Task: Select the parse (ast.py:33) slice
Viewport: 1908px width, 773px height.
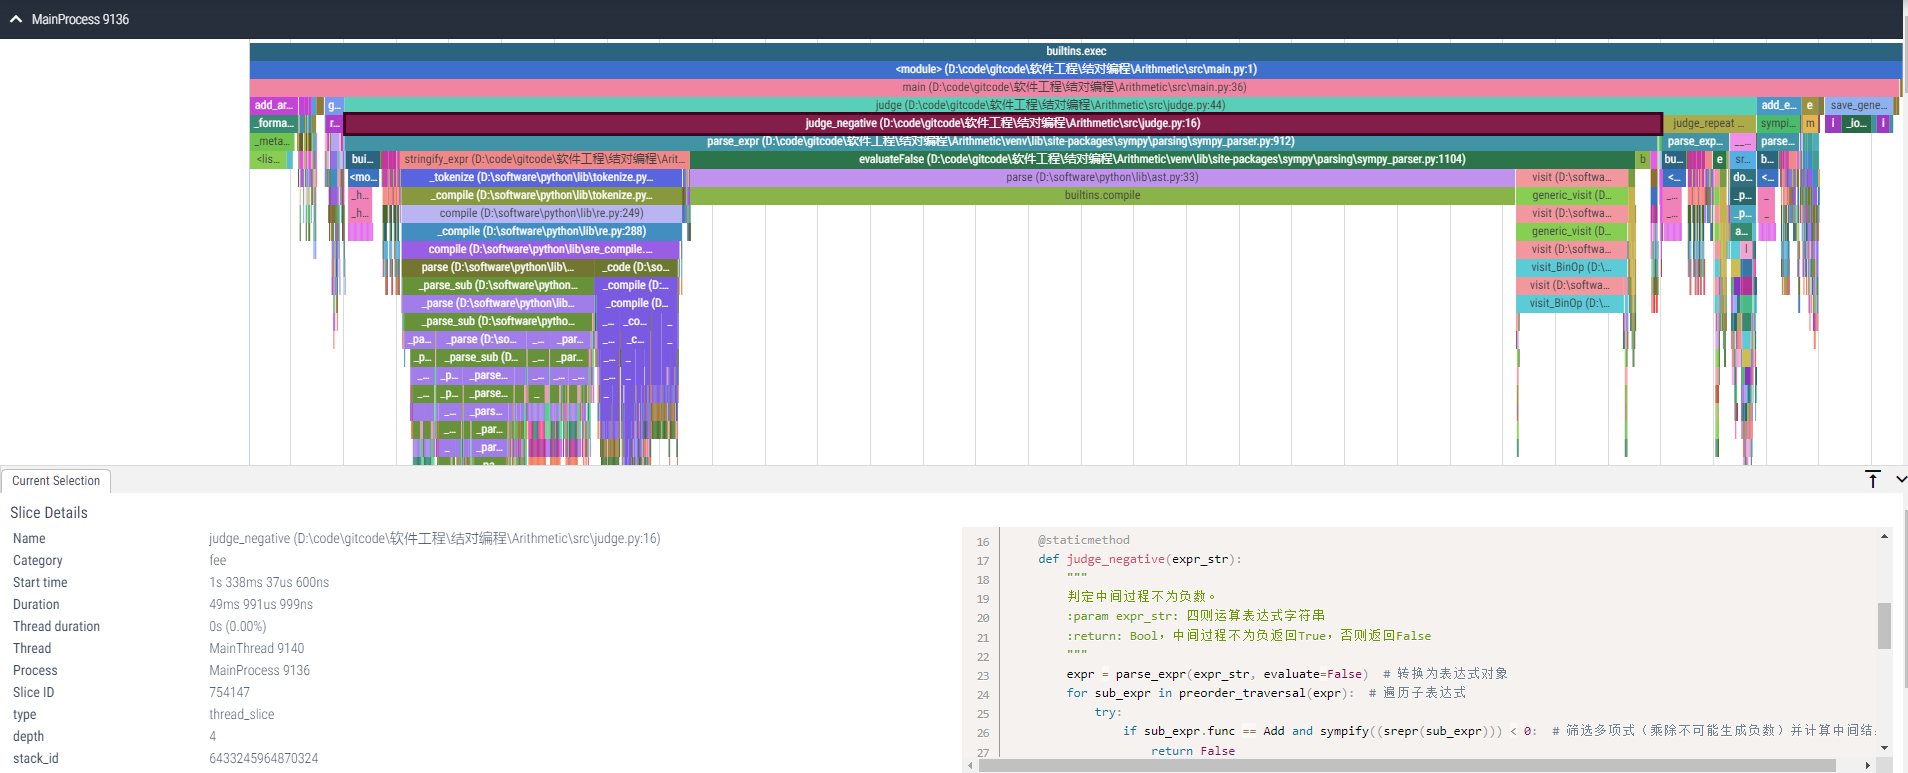Action: pyautogui.click(x=1102, y=177)
